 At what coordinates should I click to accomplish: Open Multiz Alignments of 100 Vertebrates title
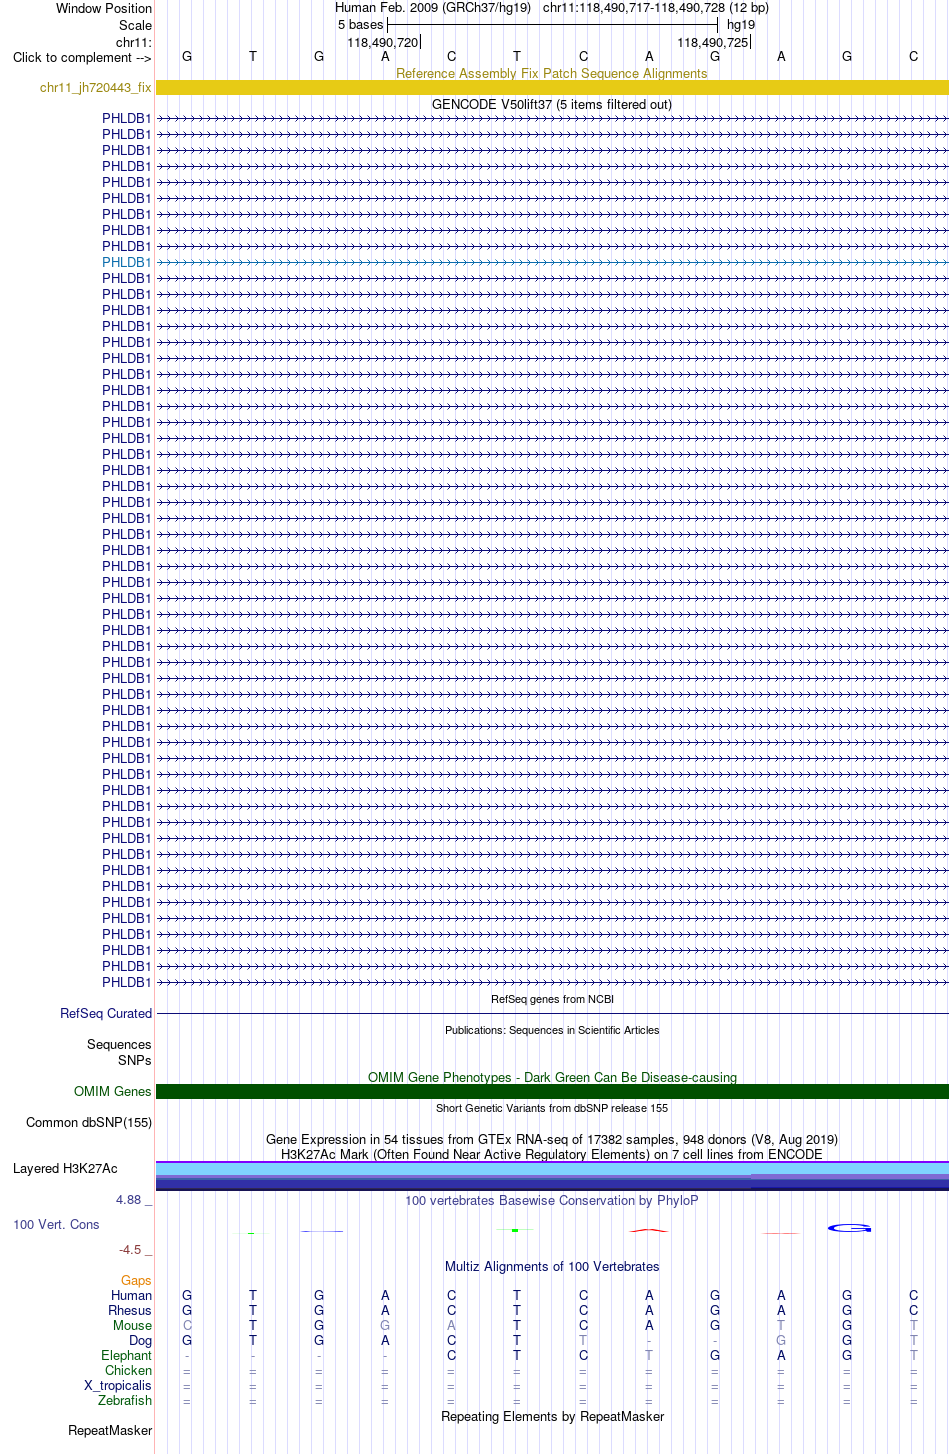coord(552,1266)
